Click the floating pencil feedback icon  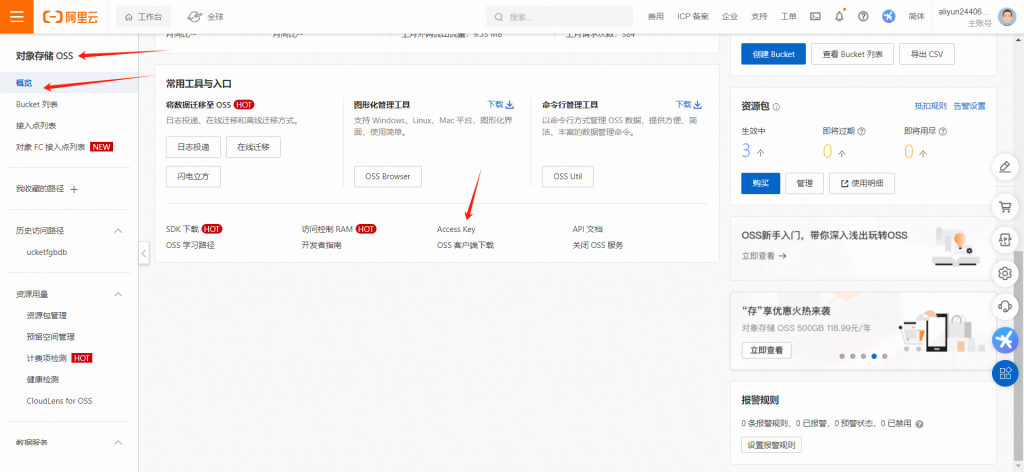[1006, 167]
